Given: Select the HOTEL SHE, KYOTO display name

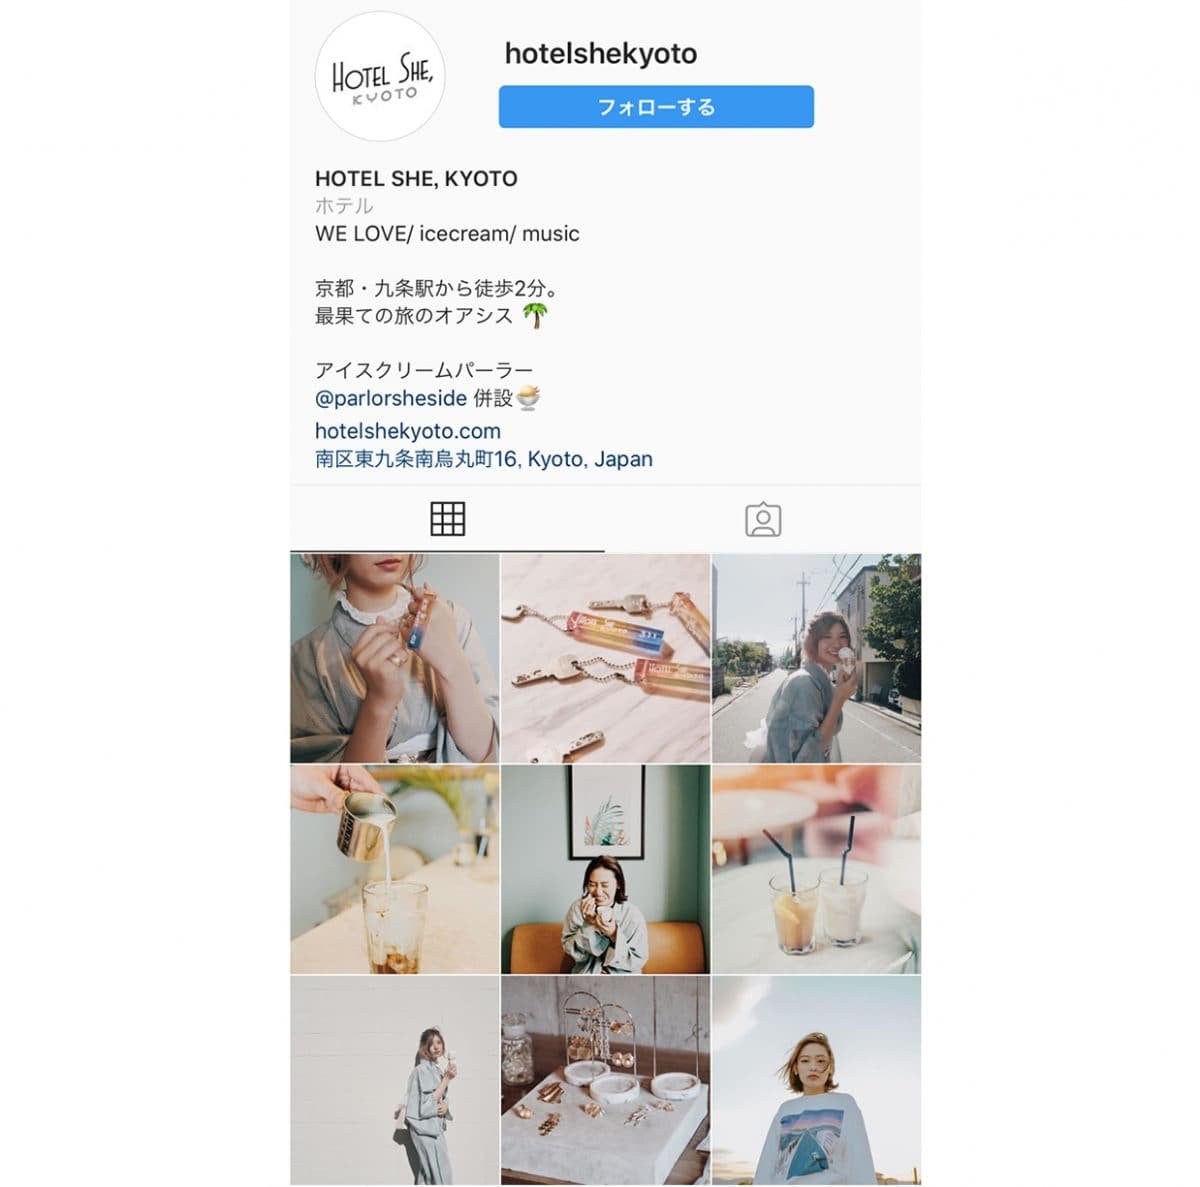Looking at the screenshot, I should 416,179.
